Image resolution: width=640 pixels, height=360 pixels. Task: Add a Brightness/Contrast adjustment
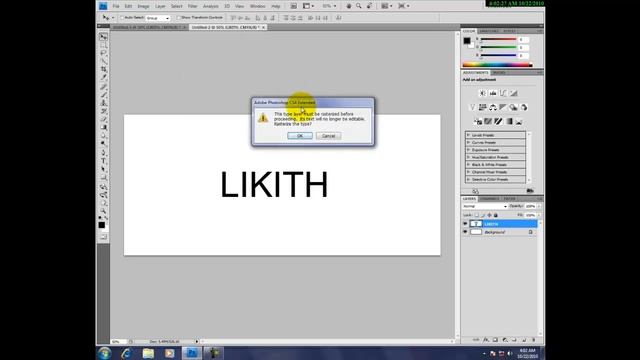pos(482,93)
